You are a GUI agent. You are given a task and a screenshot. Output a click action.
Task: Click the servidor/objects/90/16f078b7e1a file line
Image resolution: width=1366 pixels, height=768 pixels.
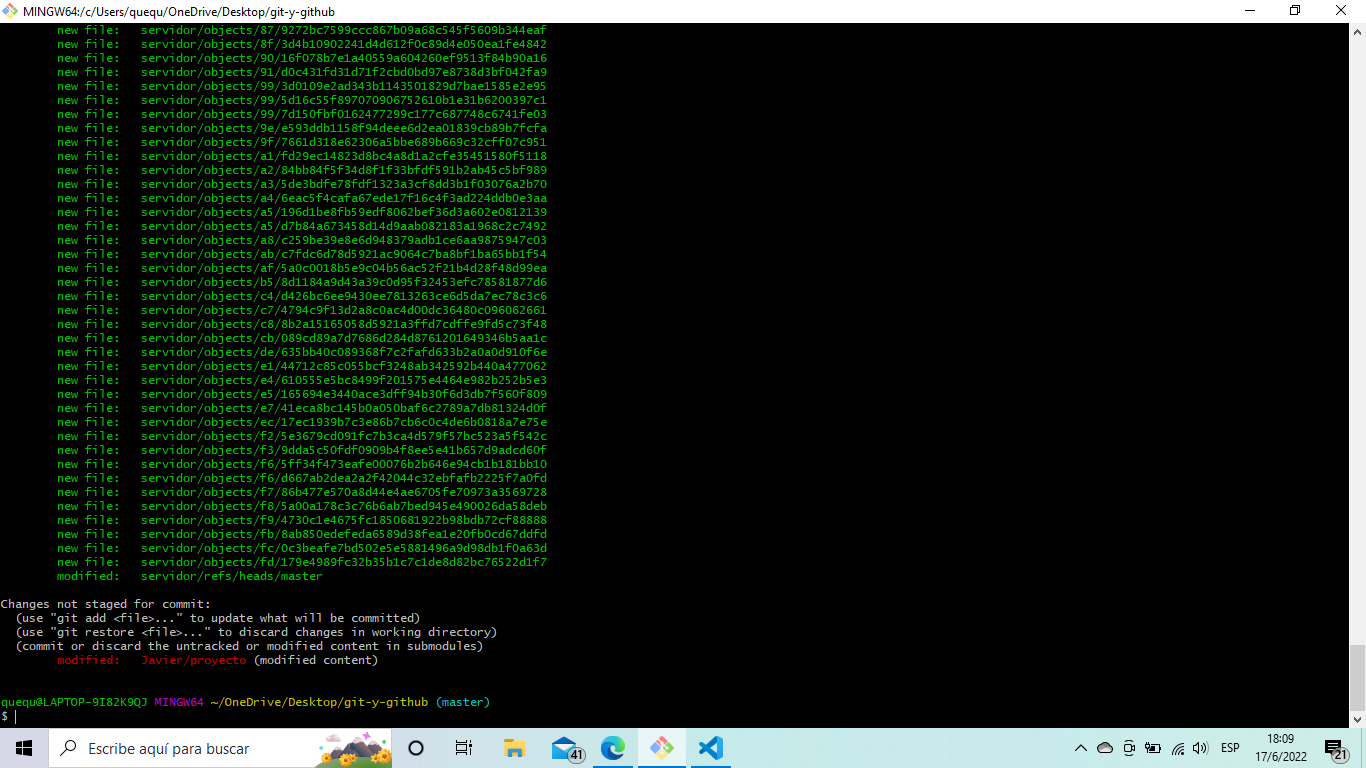(x=302, y=58)
